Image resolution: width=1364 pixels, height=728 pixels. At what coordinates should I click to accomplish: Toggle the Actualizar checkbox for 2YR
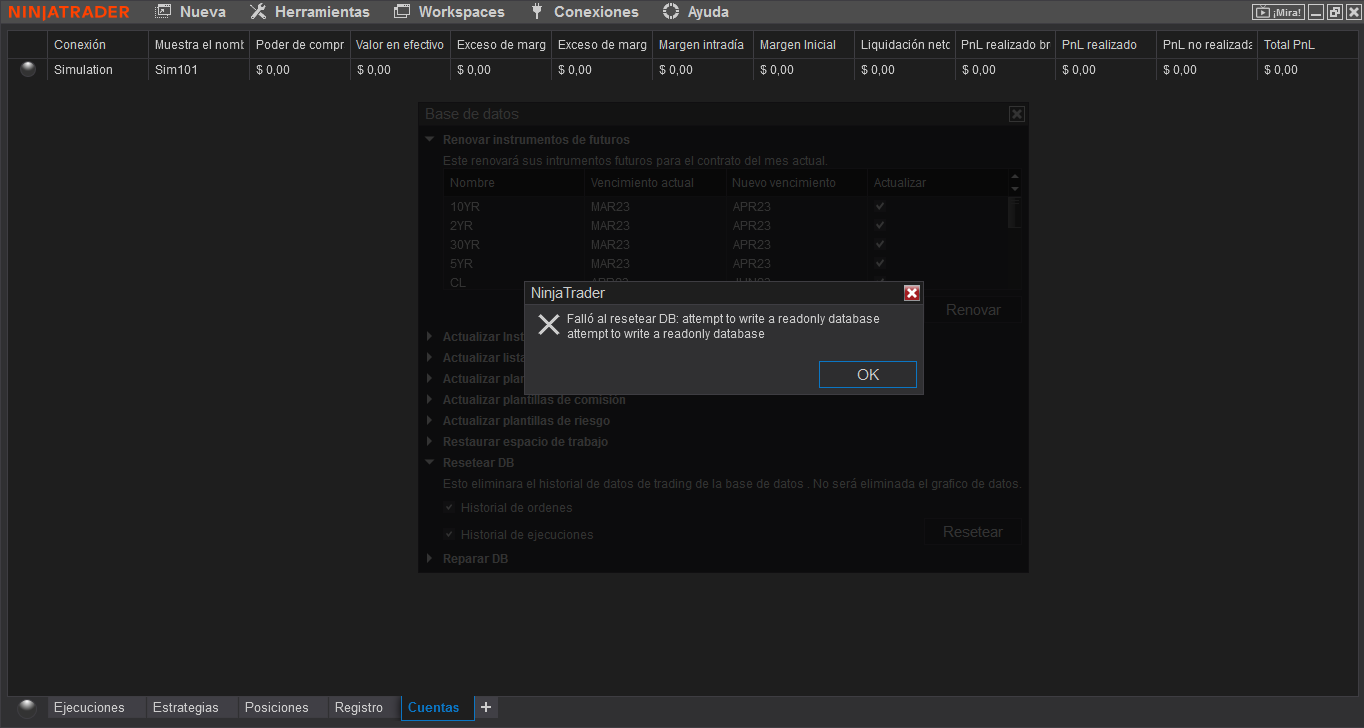880,225
